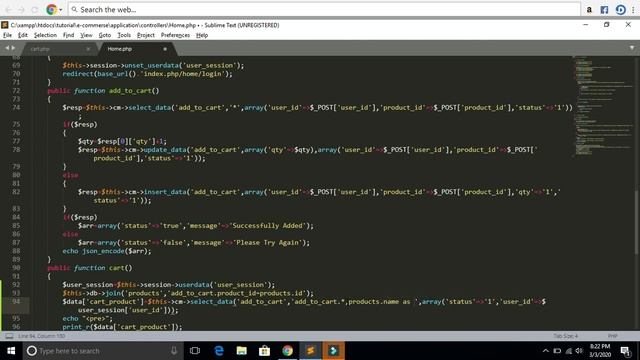640x360 pixels.
Task: Open the Facebook extension icon
Action: click(604, 9)
